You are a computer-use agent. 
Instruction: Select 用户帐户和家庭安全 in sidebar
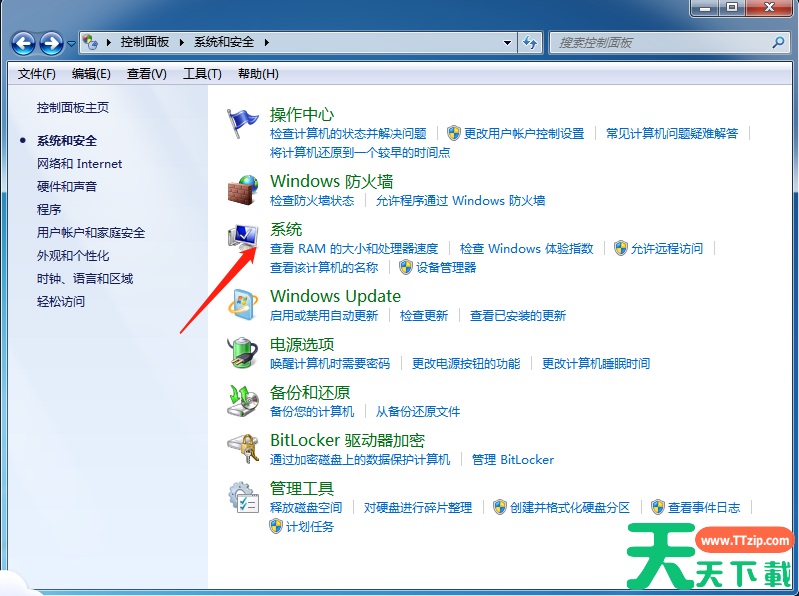pyautogui.click(x=91, y=233)
